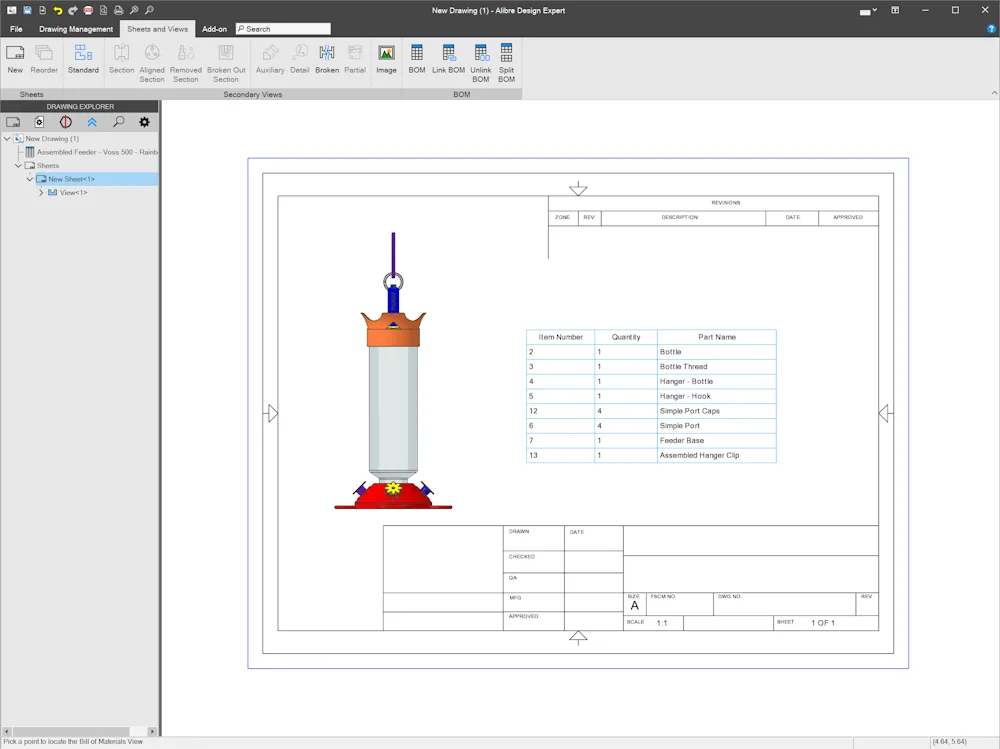Click the red-line circle icon in Drawing Explorer
The height and width of the screenshot is (749, 1000).
pyautogui.click(x=66, y=122)
